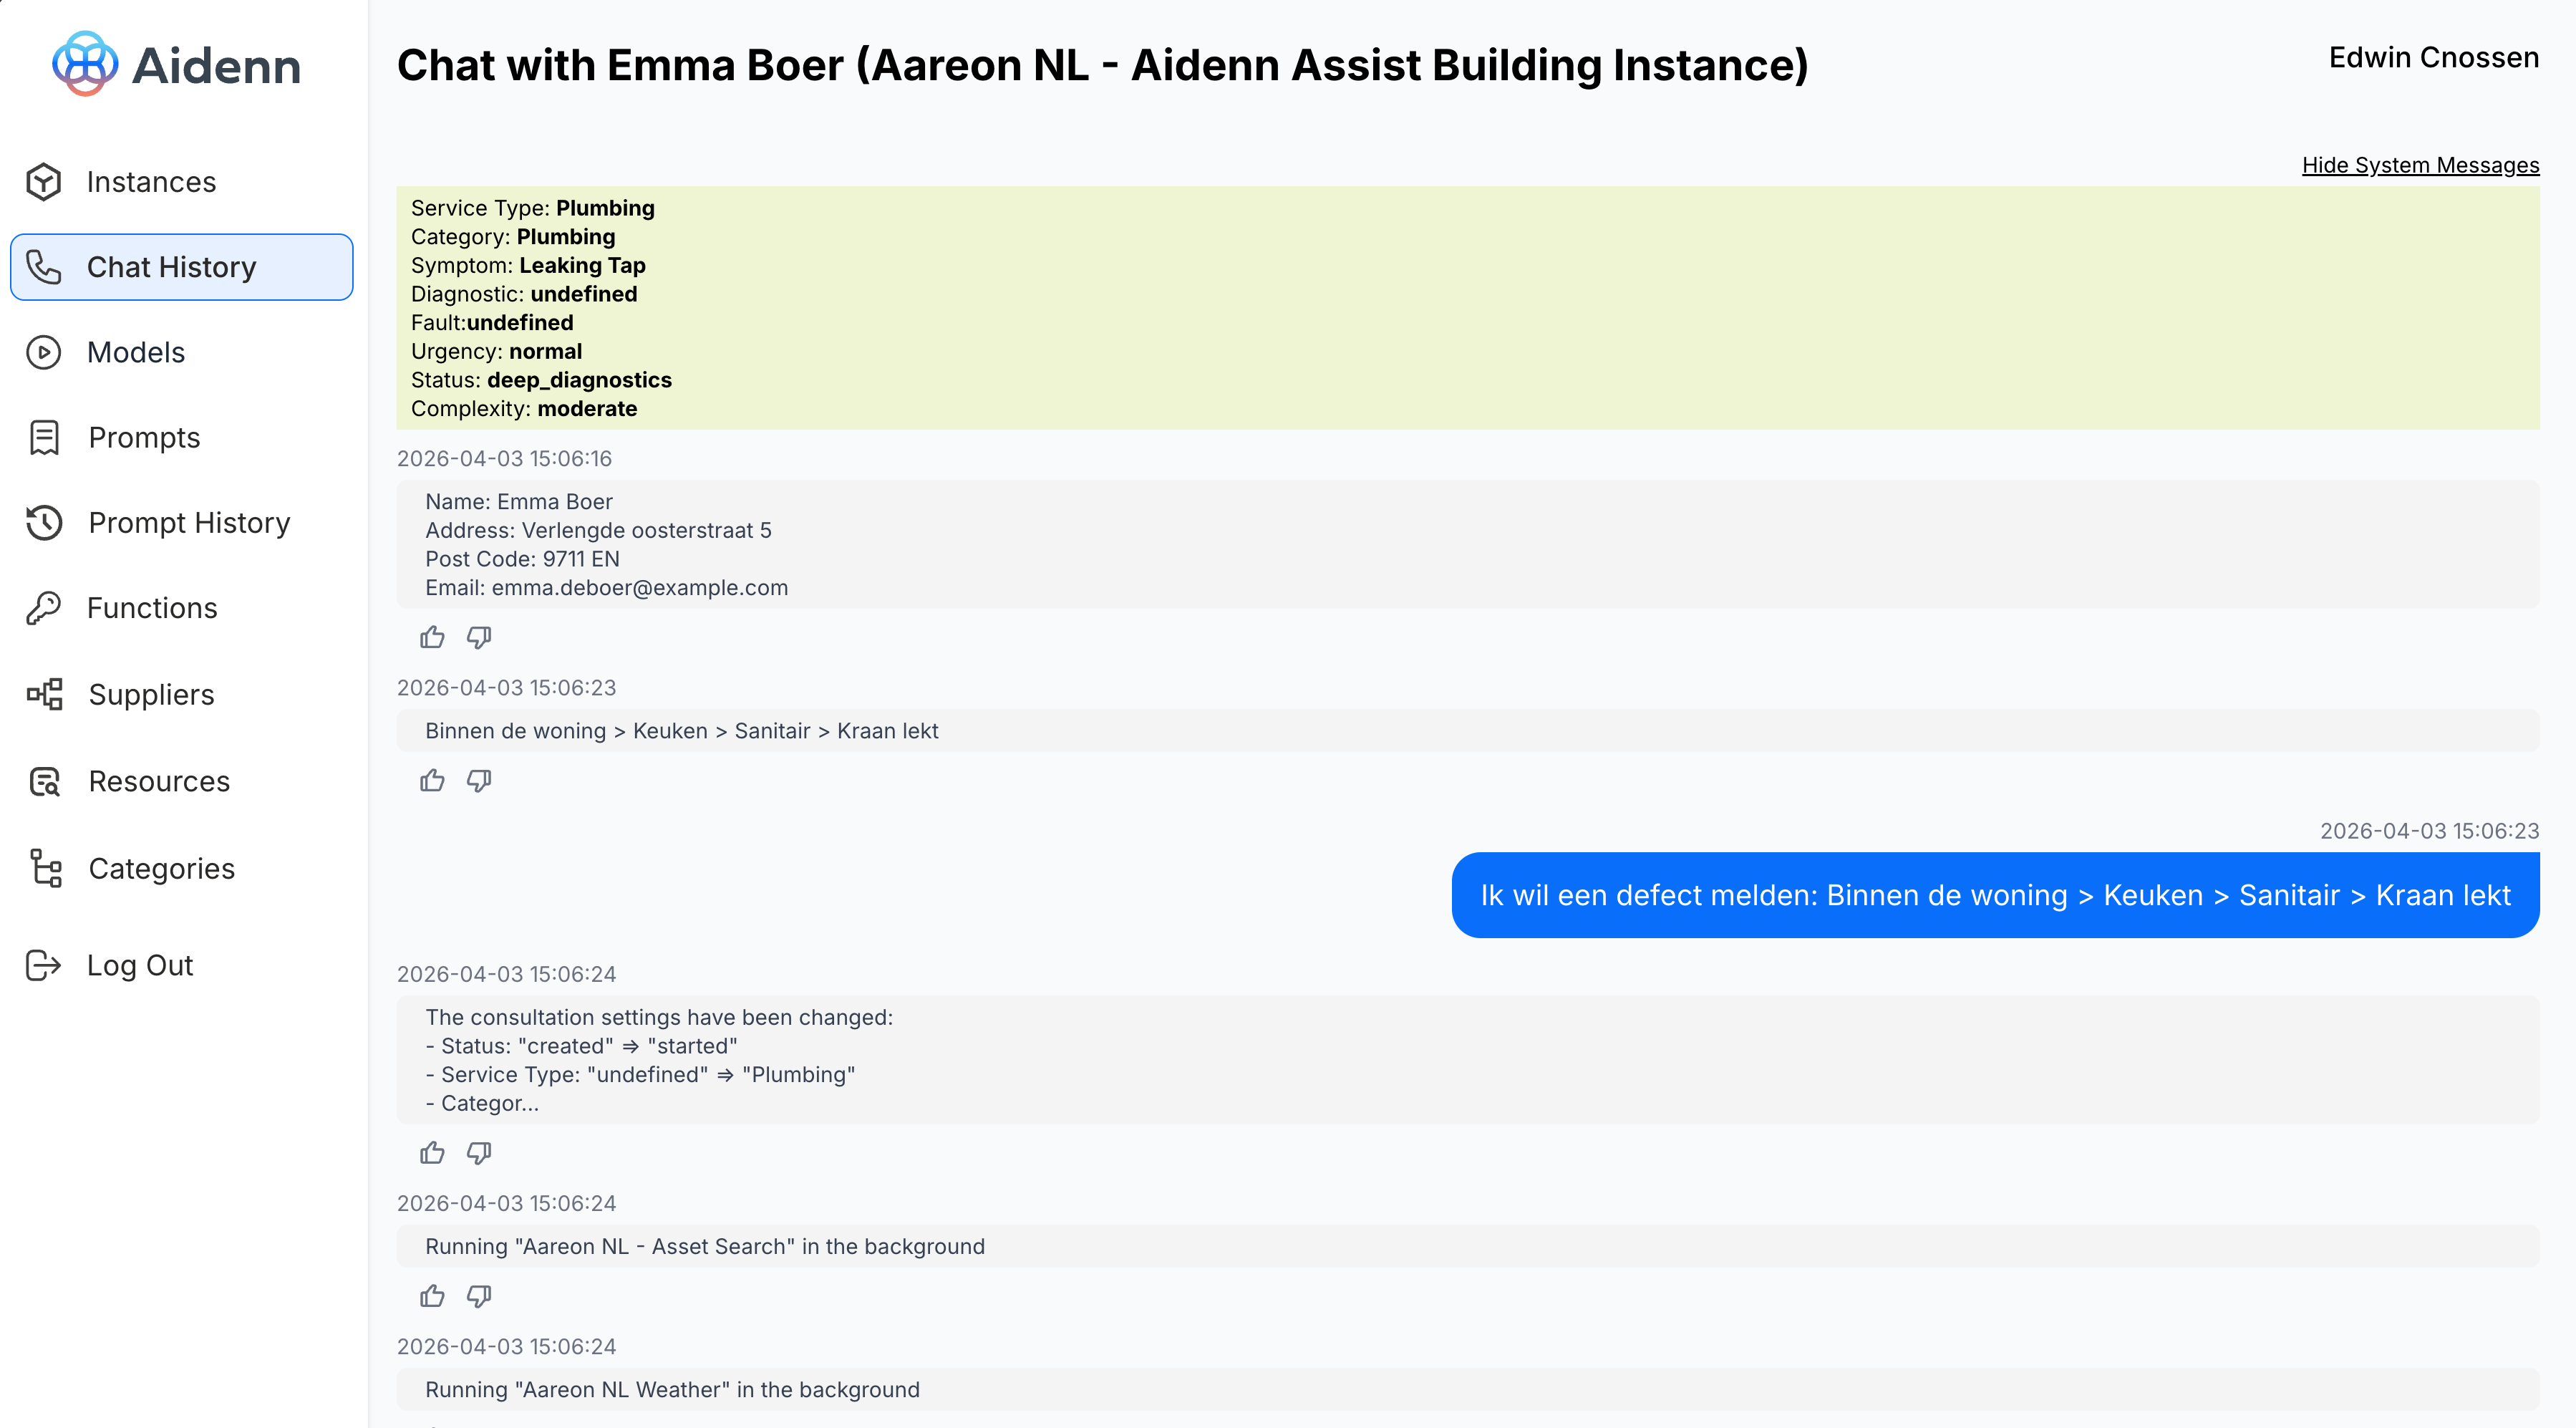Click the Models play-circle icon
Image resolution: width=2576 pixels, height=1428 pixels.
44,352
